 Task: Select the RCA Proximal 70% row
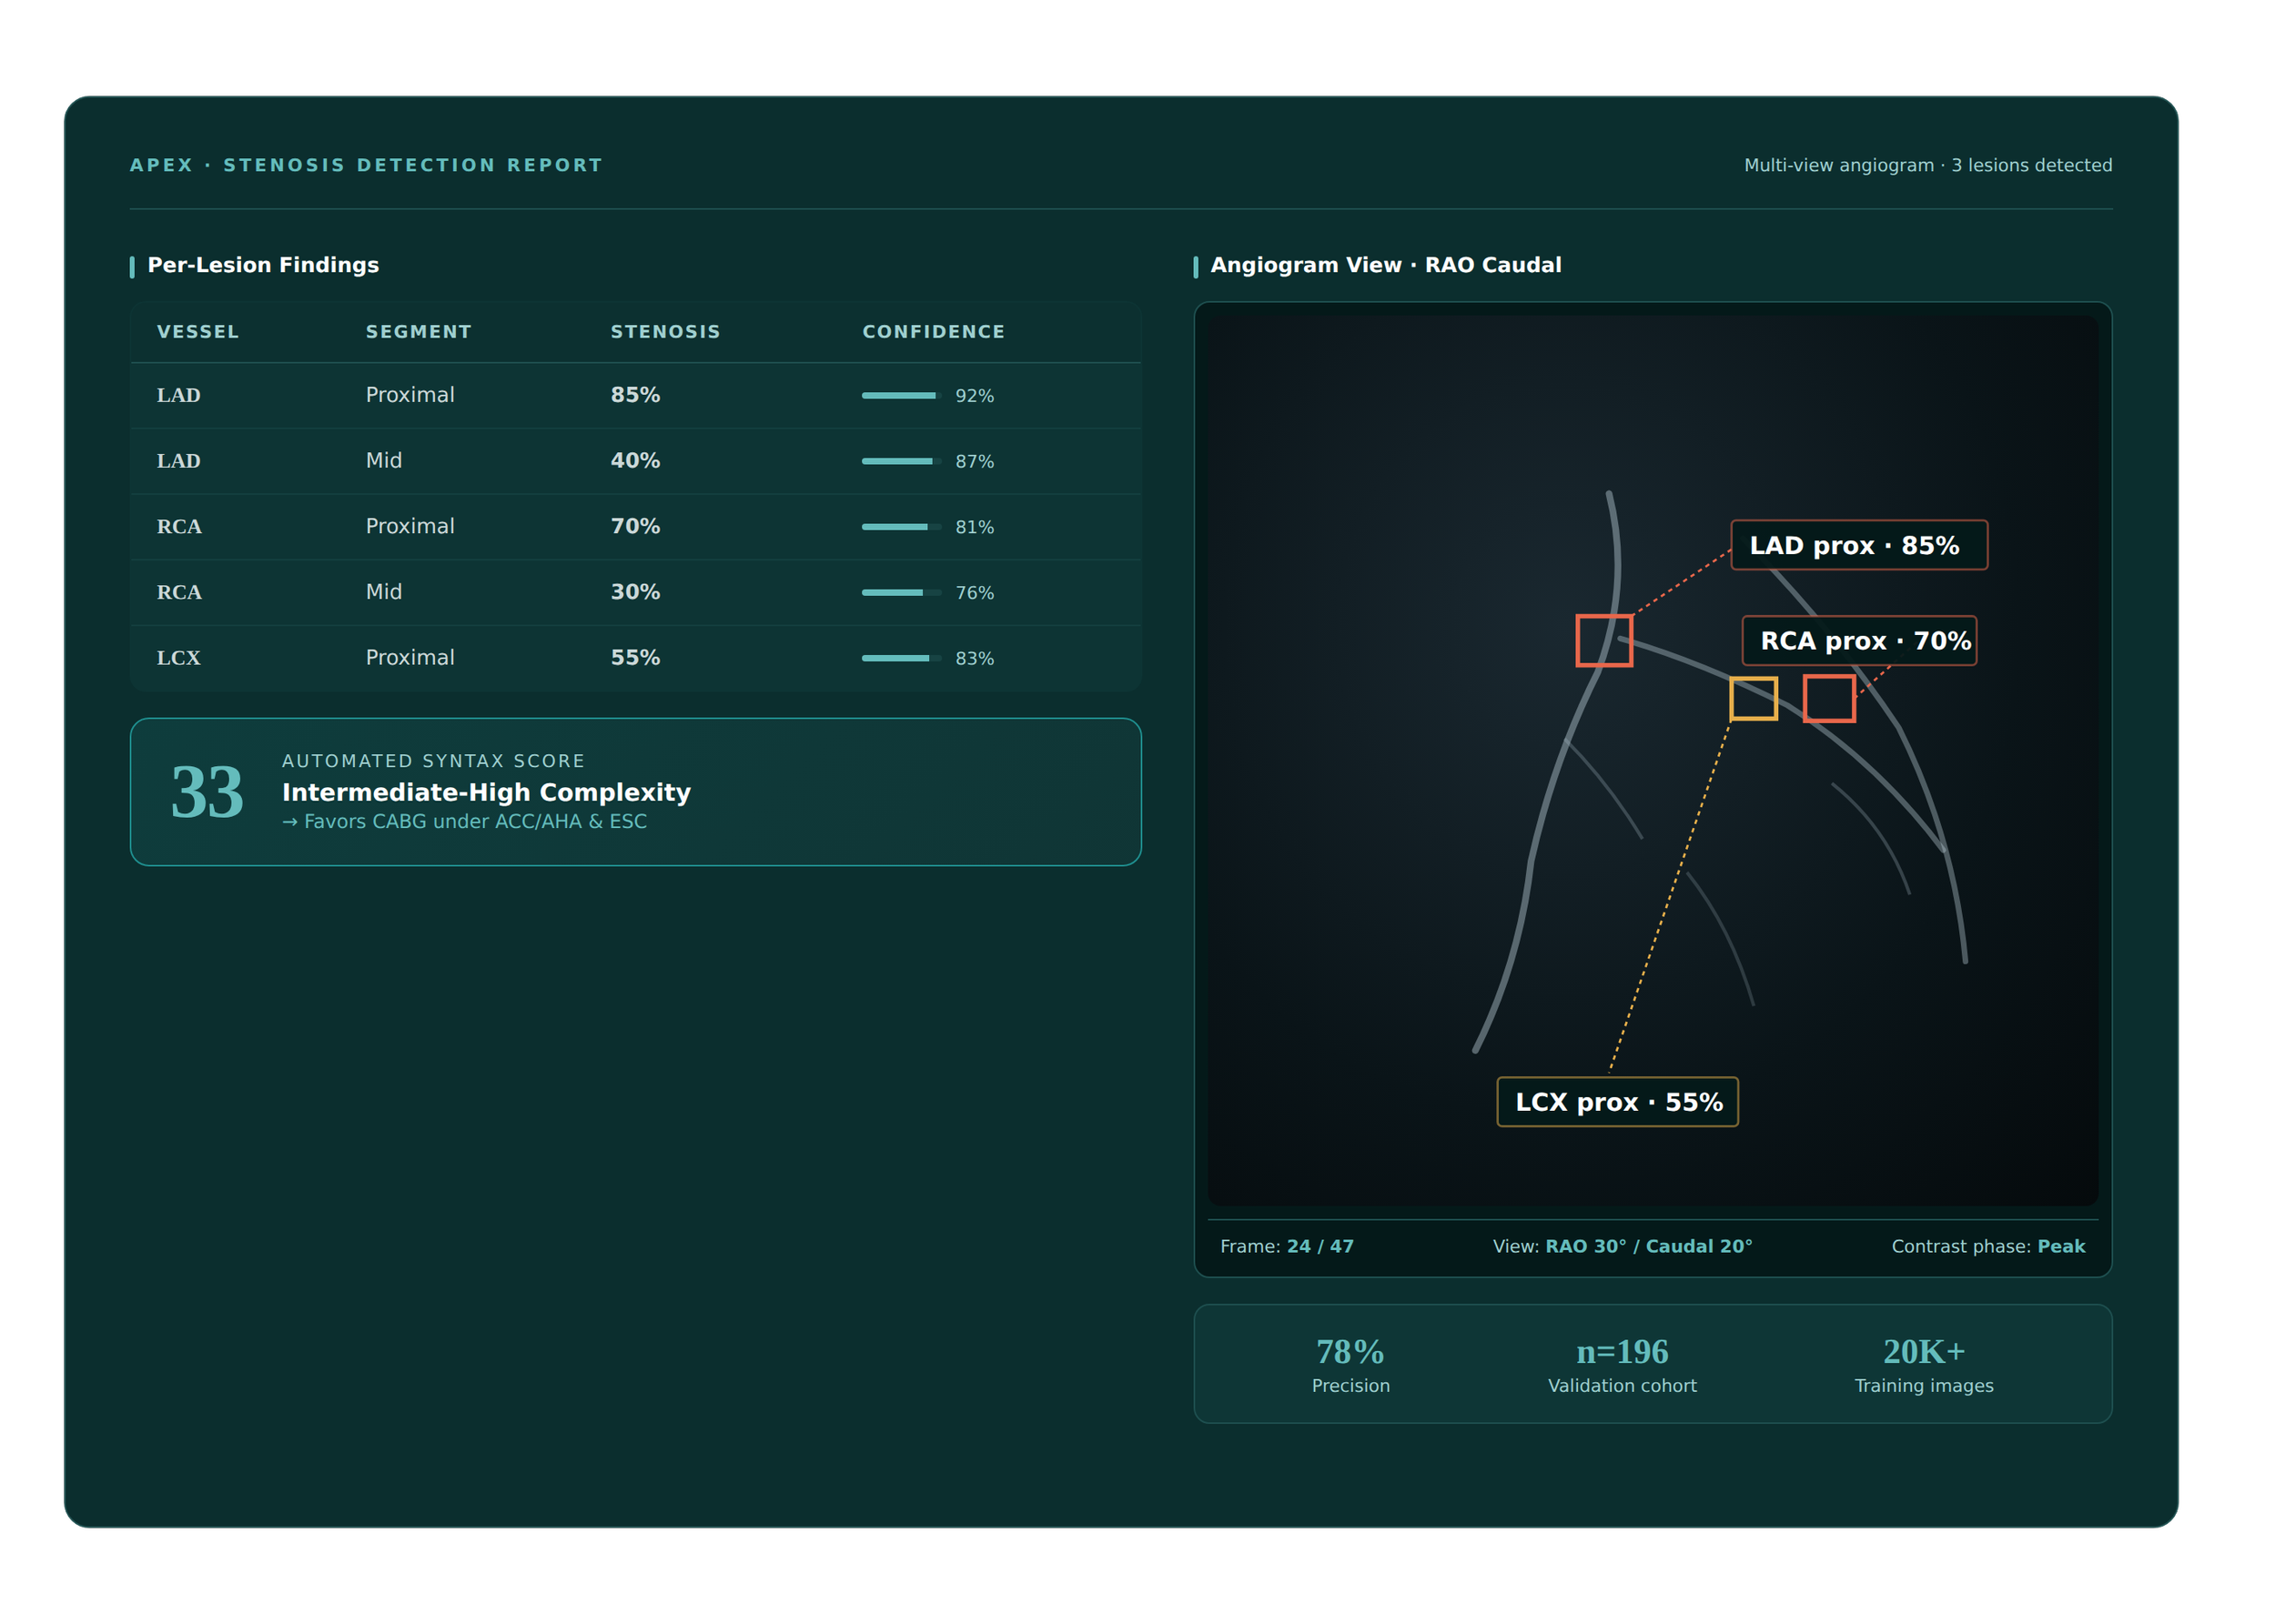(635, 527)
